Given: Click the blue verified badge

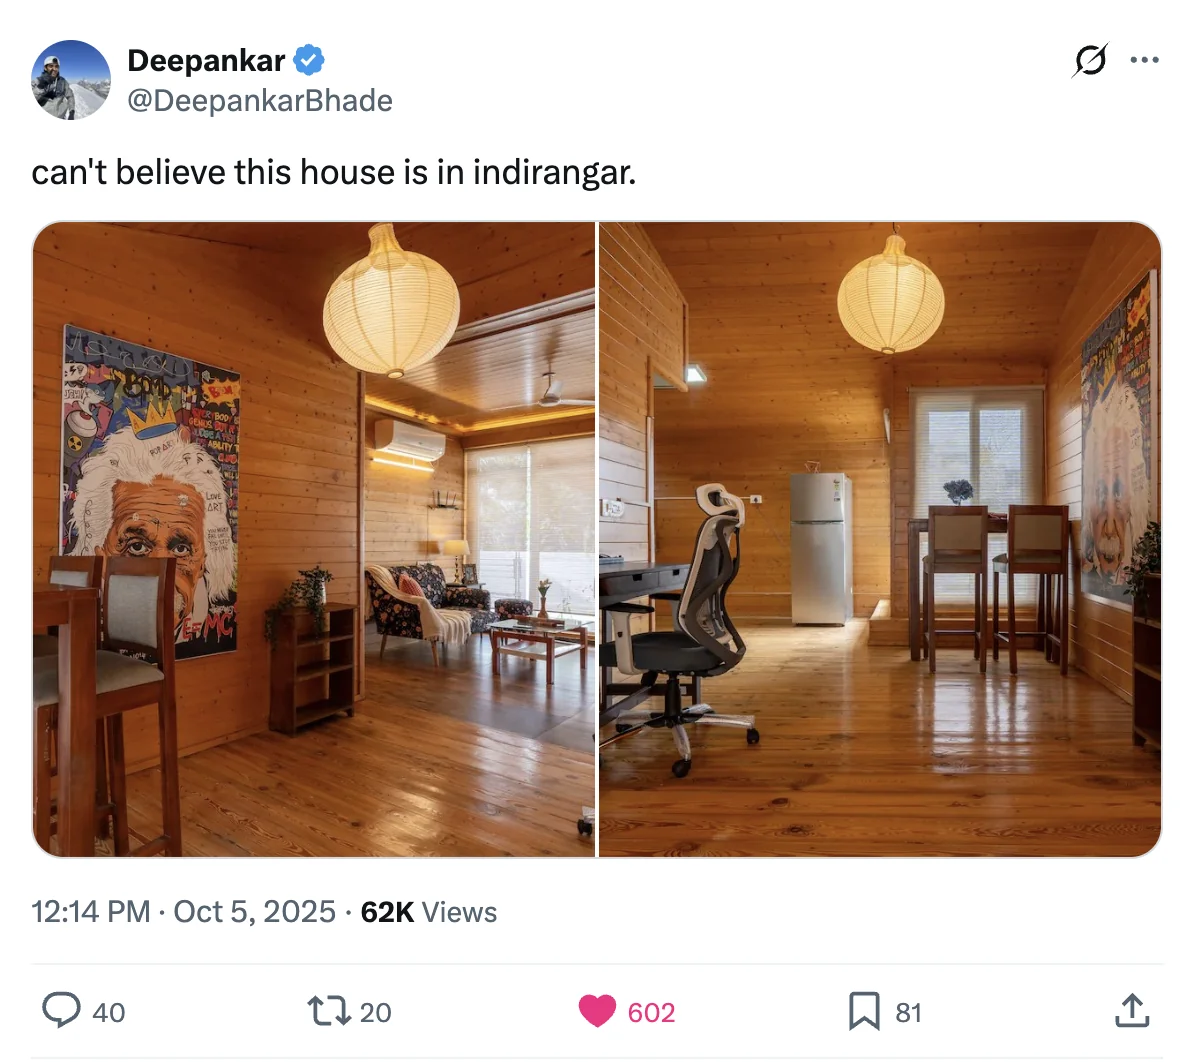Looking at the screenshot, I should coord(308,60).
